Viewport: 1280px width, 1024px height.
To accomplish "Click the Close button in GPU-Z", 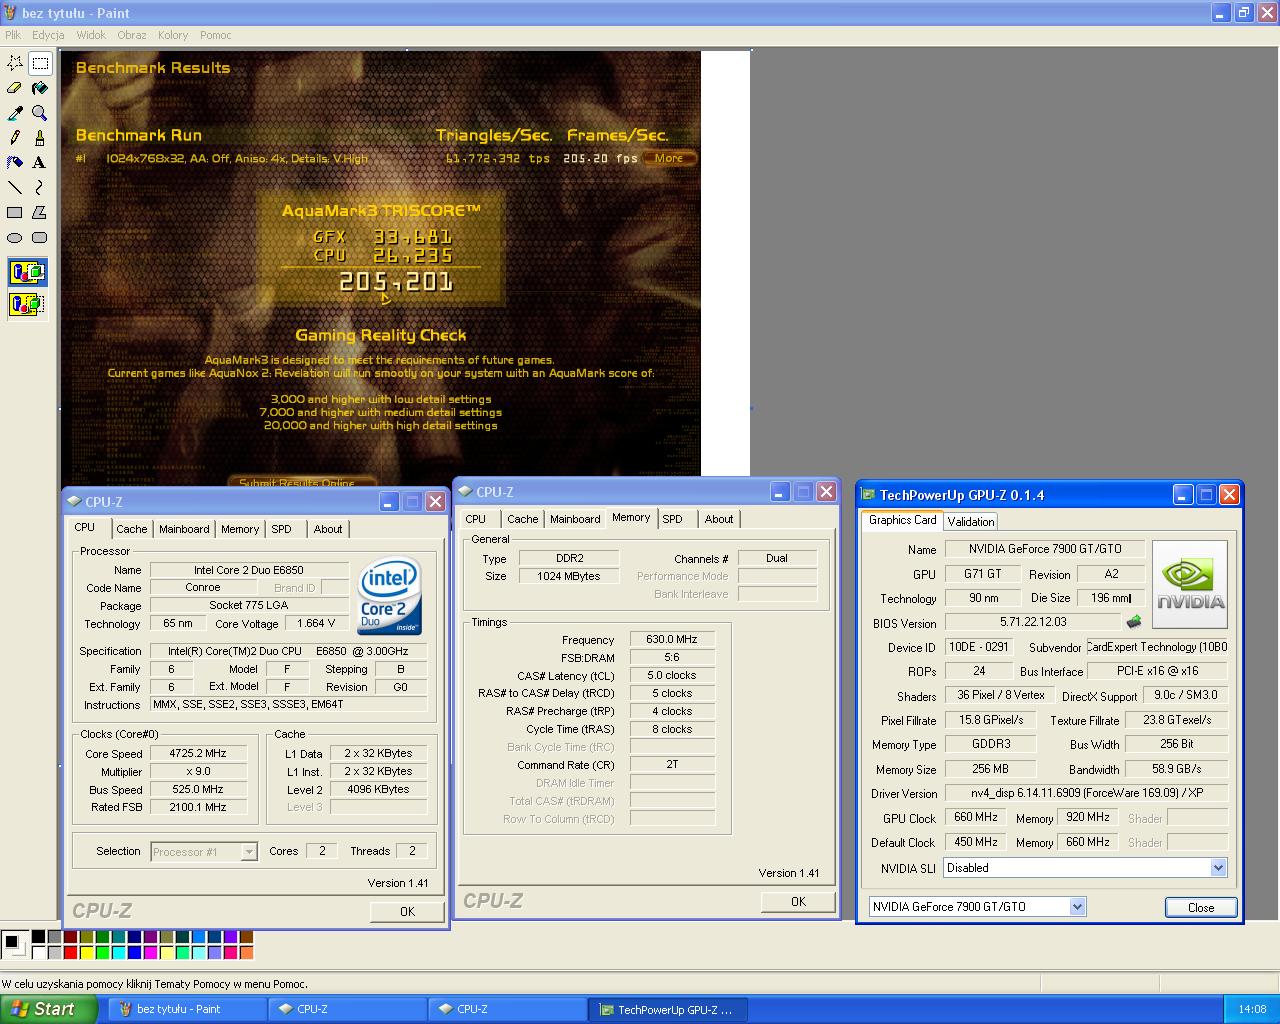I will point(1201,907).
